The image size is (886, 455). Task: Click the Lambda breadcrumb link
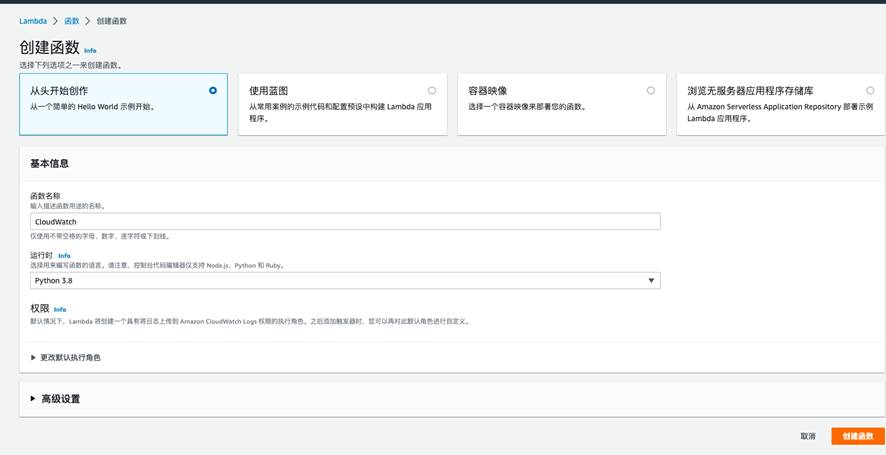tap(33, 21)
